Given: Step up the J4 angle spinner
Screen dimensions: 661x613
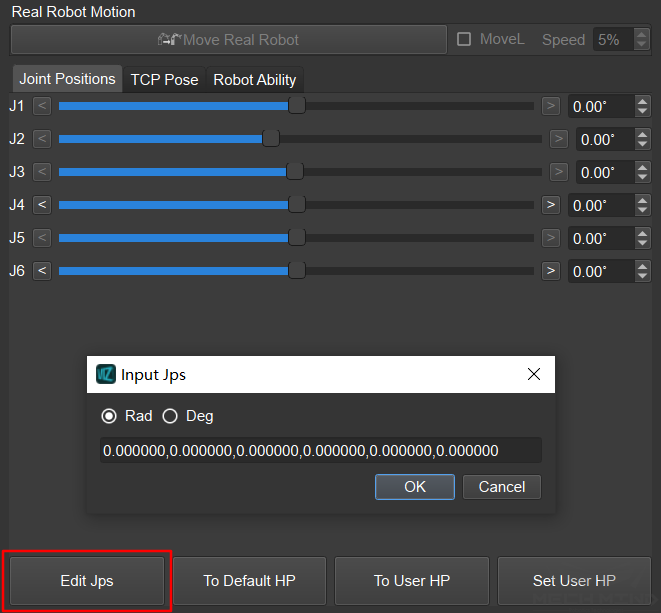Looking at the screenshot, I should tap(642, 200).
